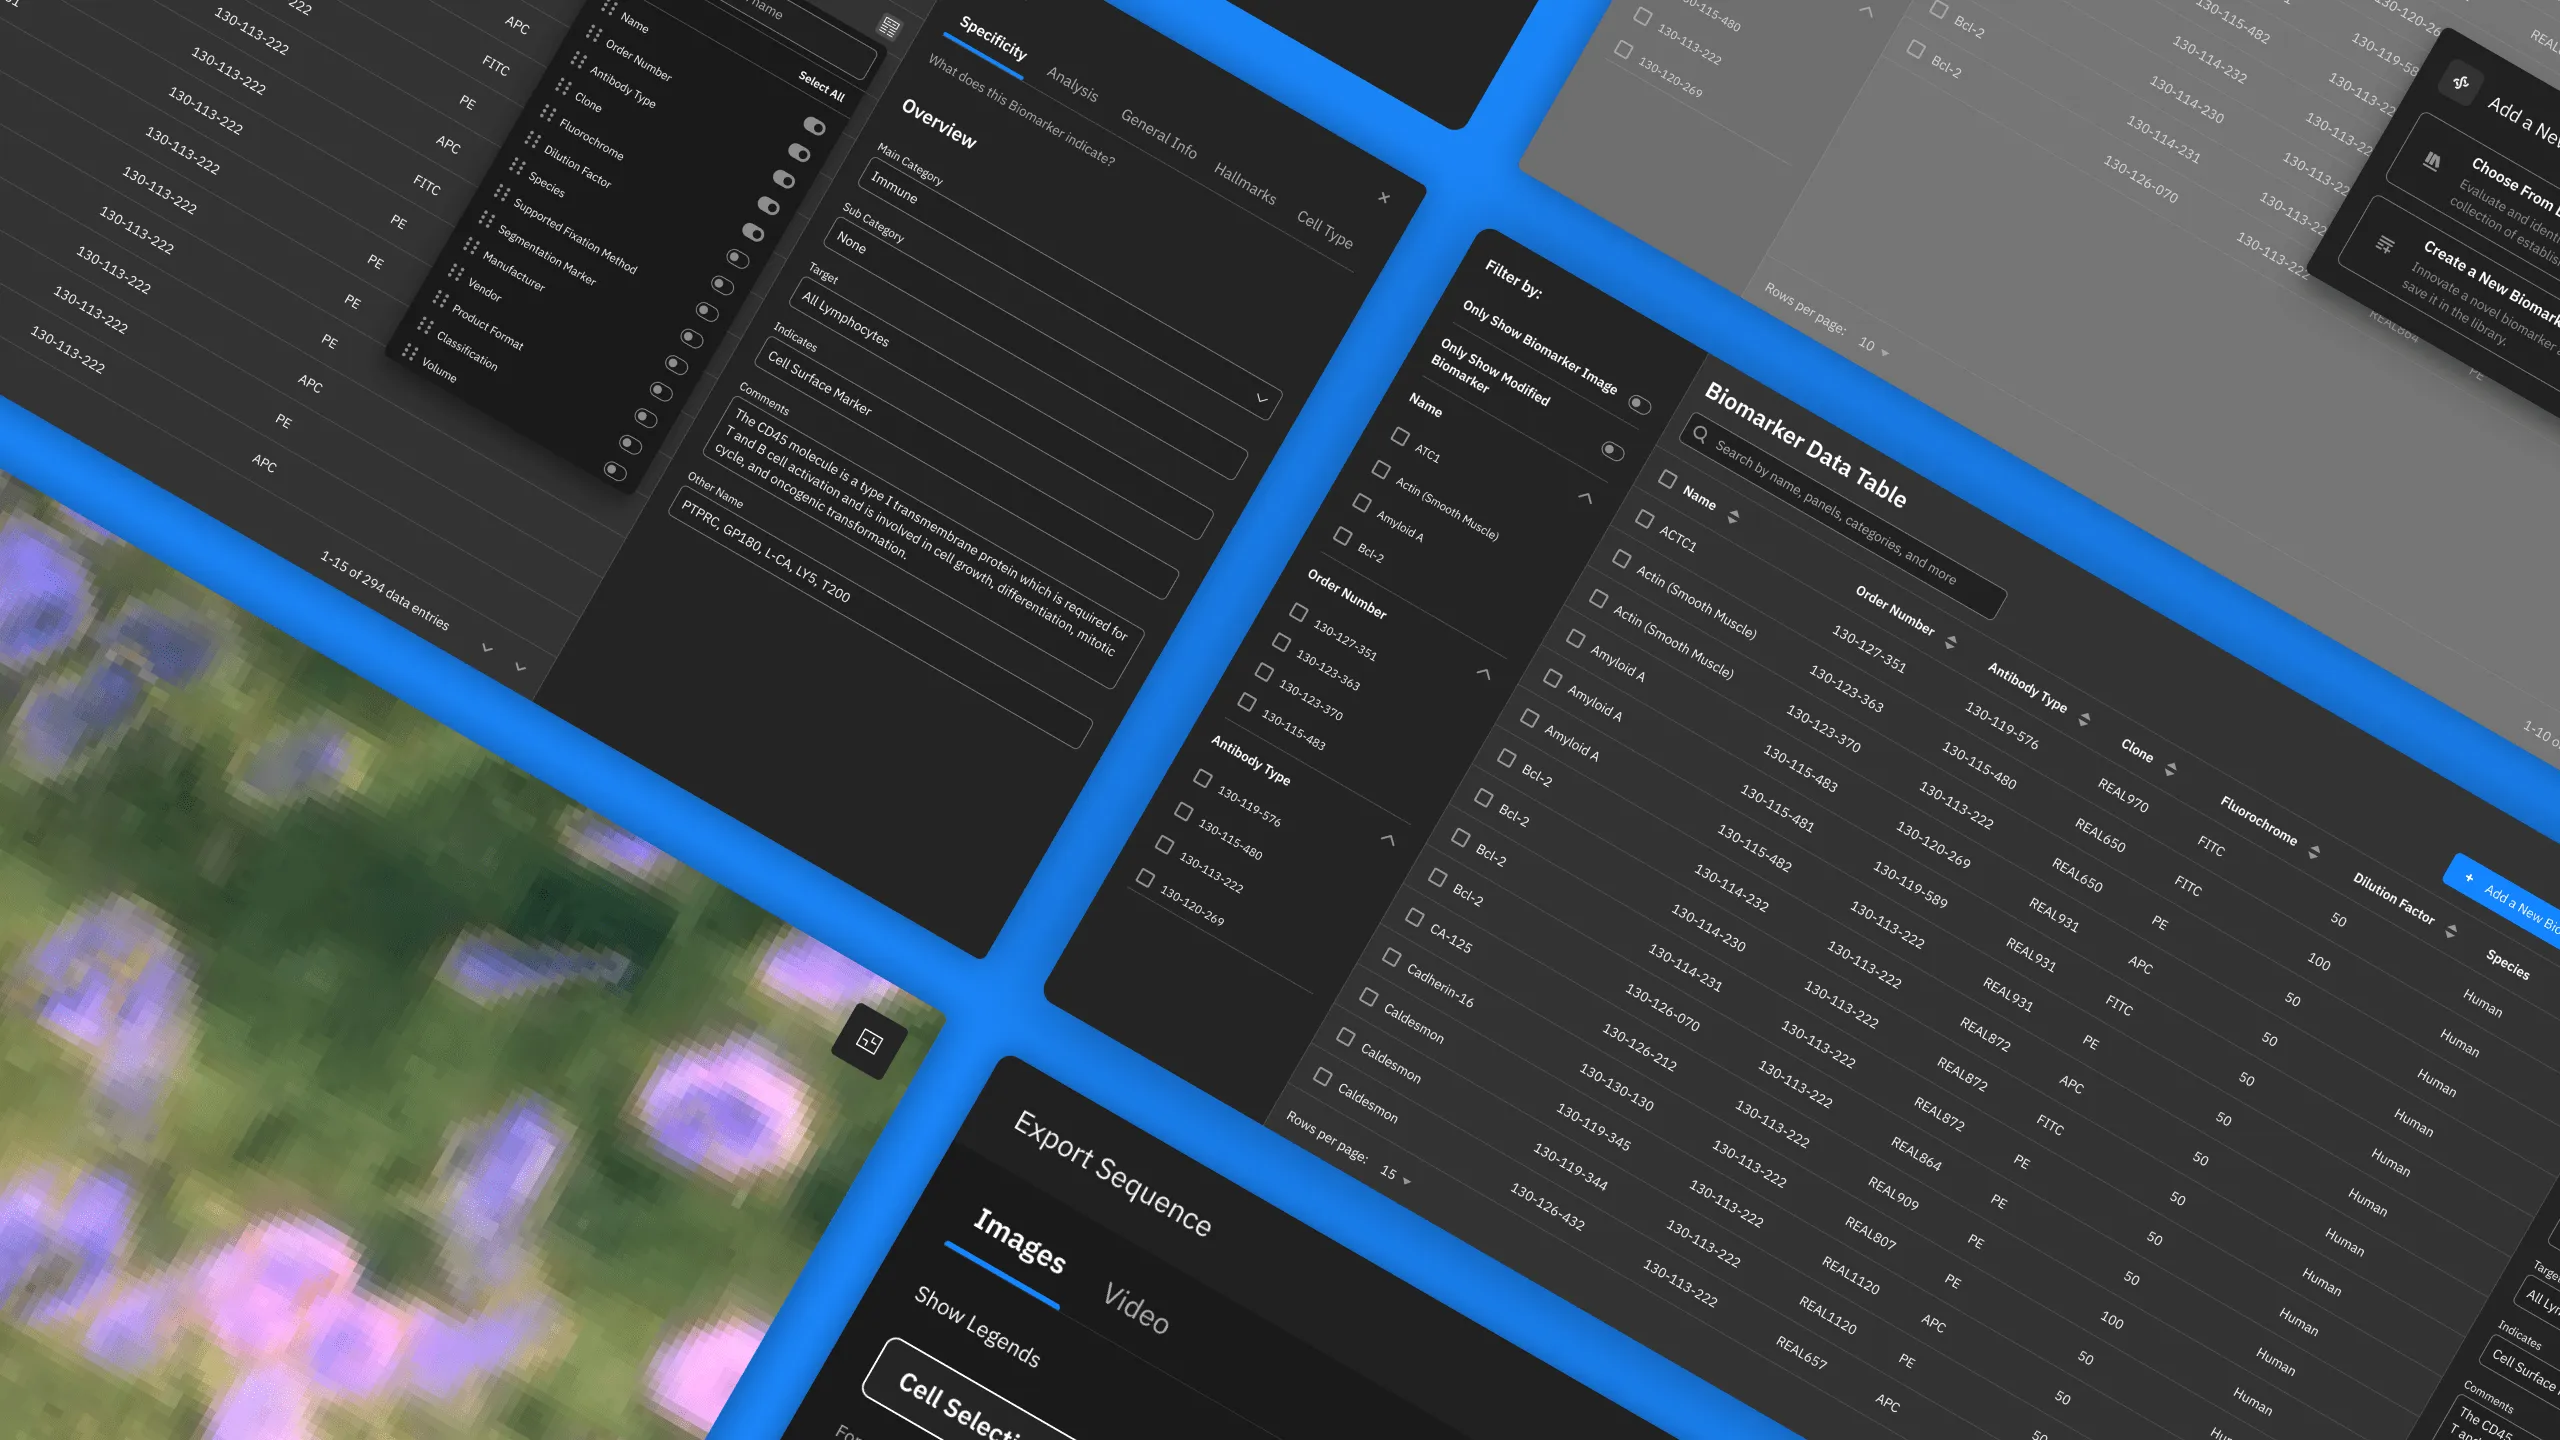Click drag handle beside Antibody Type column
The height and width of the screenshot is (1440, 2560).
pyautogui.click(x=579, y=61)
